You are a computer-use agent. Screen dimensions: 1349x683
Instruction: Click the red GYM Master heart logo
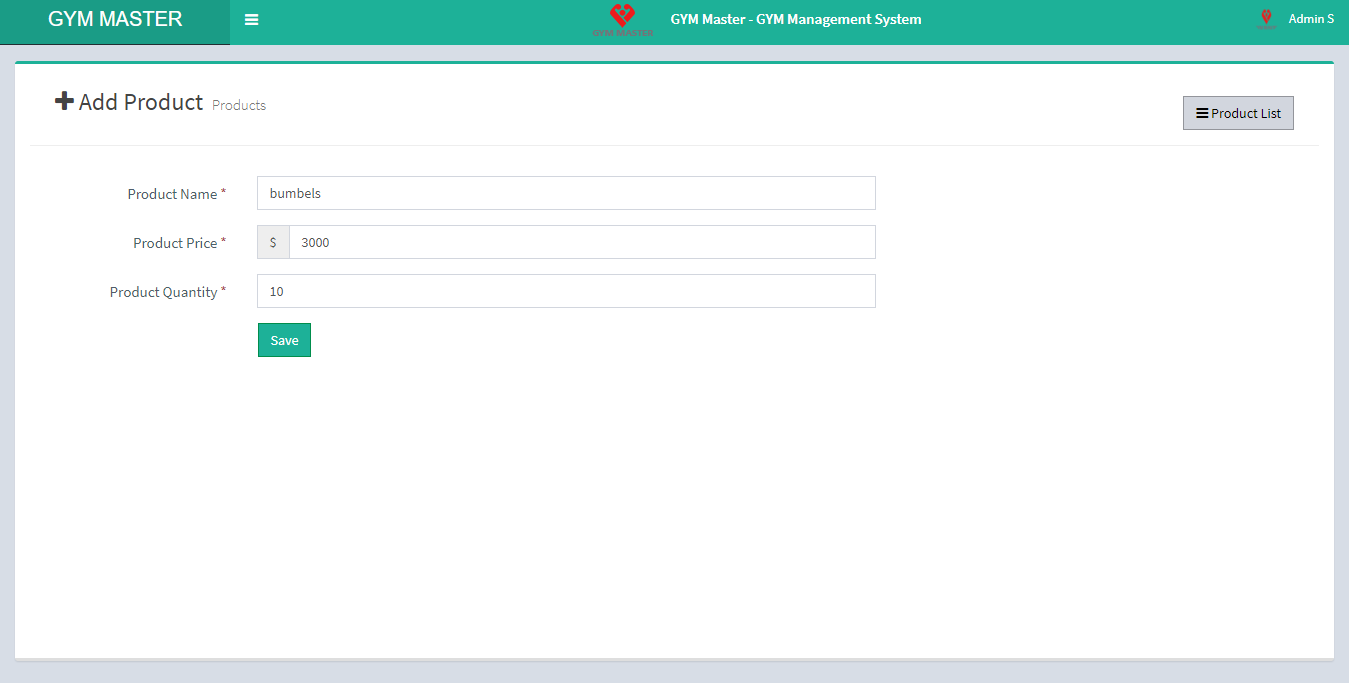click(622, 17)
